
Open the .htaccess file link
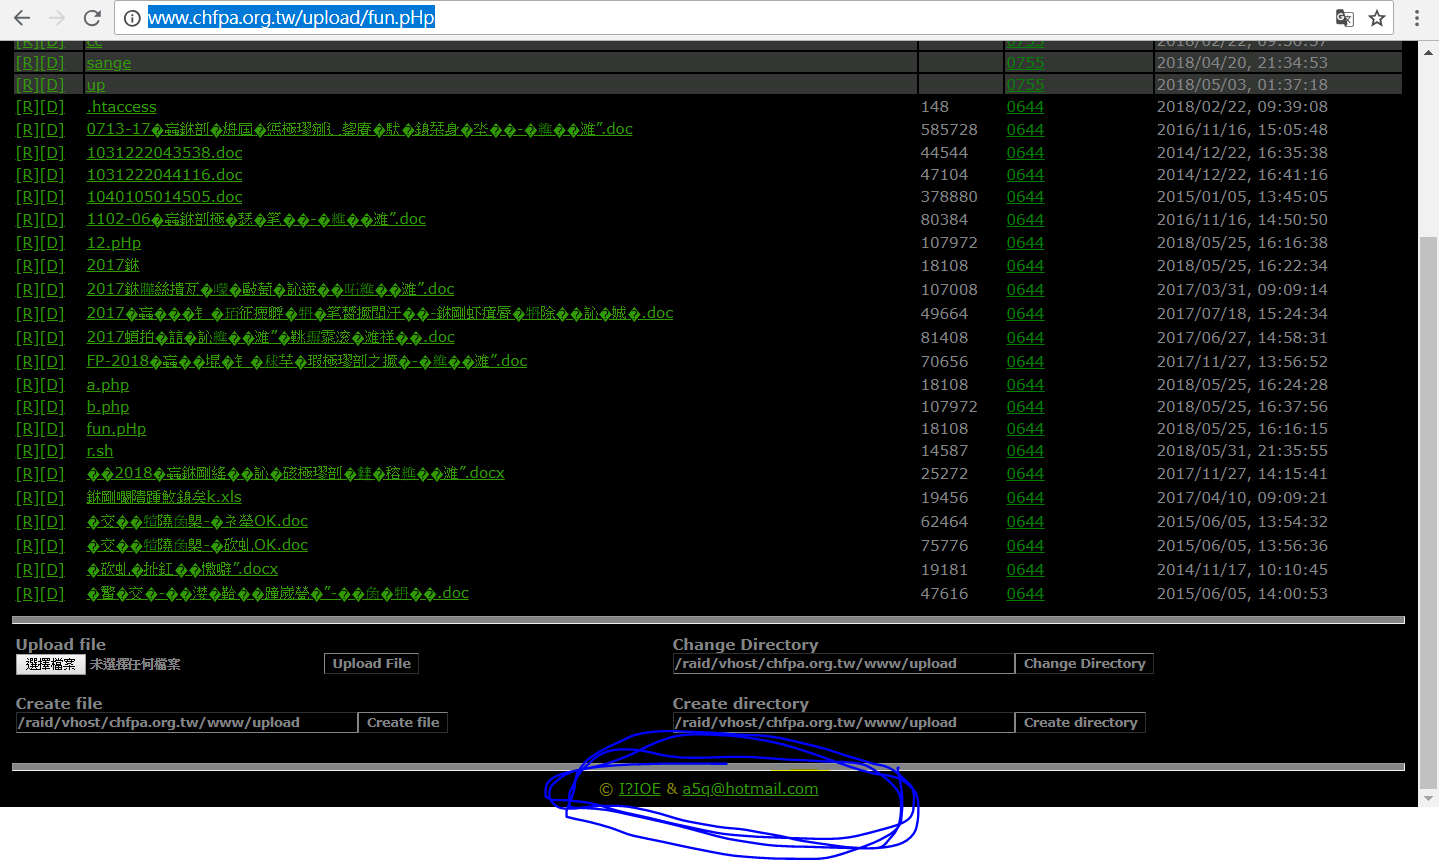(x=121, y=107)
